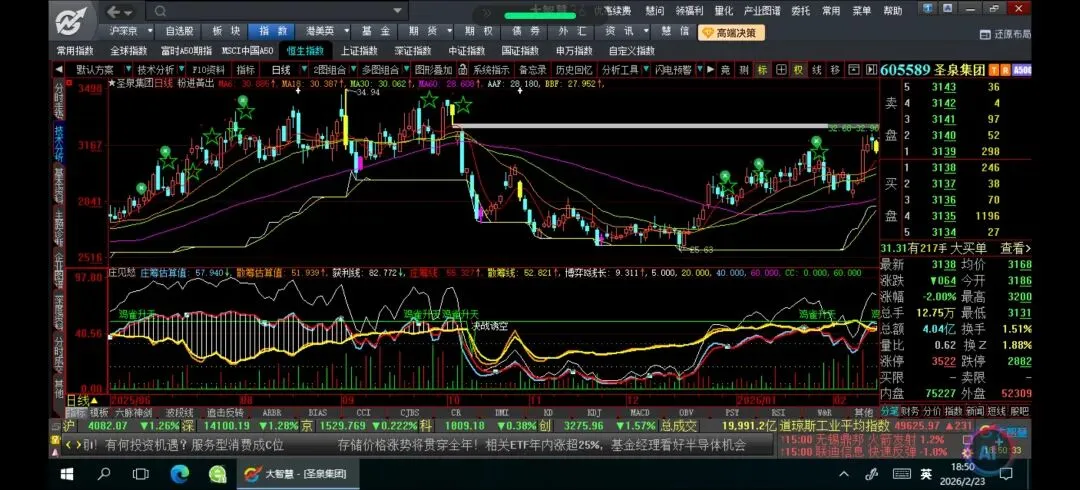Open the green browser icon on taskbar

tap(218, 474)
